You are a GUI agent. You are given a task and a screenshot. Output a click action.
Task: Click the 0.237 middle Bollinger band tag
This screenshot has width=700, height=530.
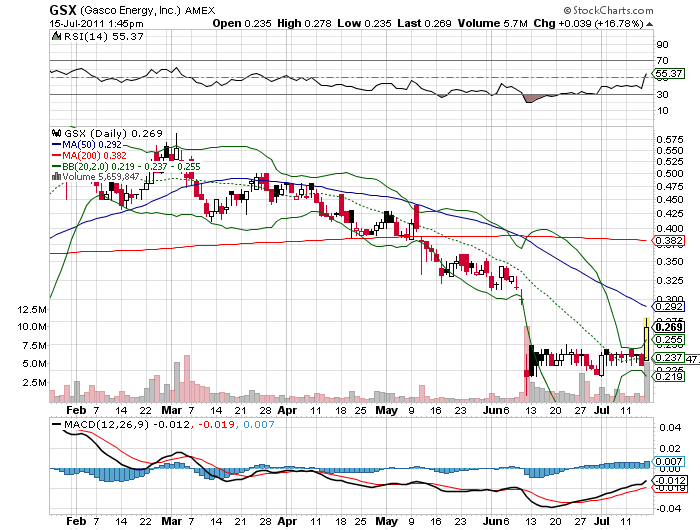(669, 358)
